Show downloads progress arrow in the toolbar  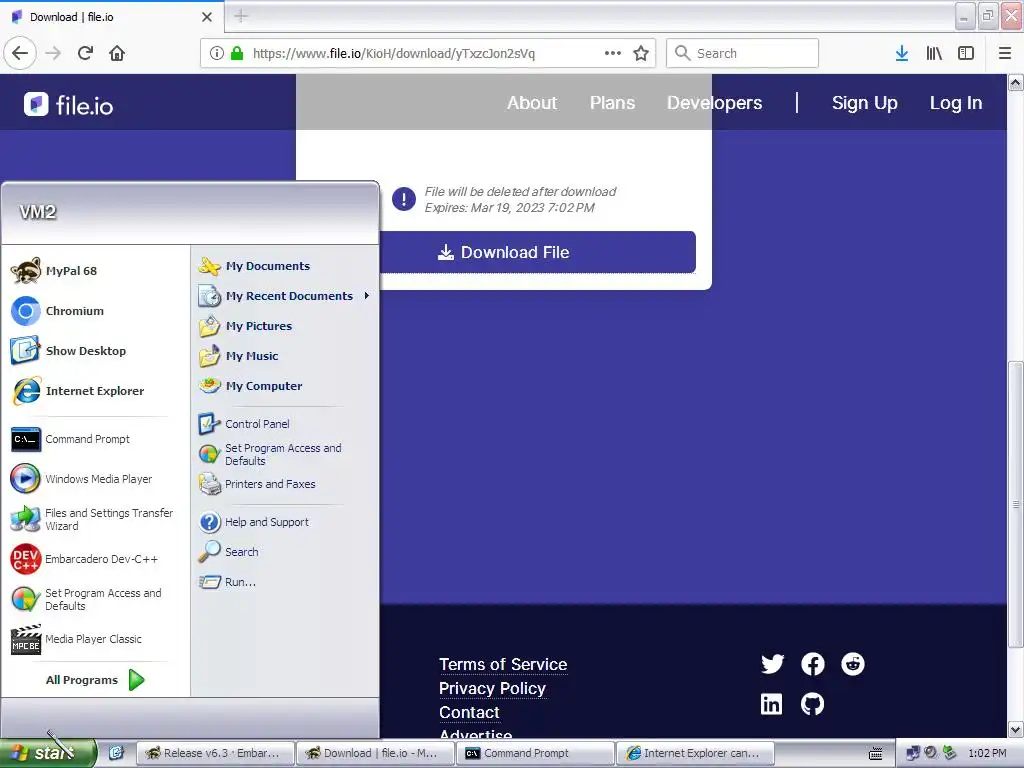point(902,53)
